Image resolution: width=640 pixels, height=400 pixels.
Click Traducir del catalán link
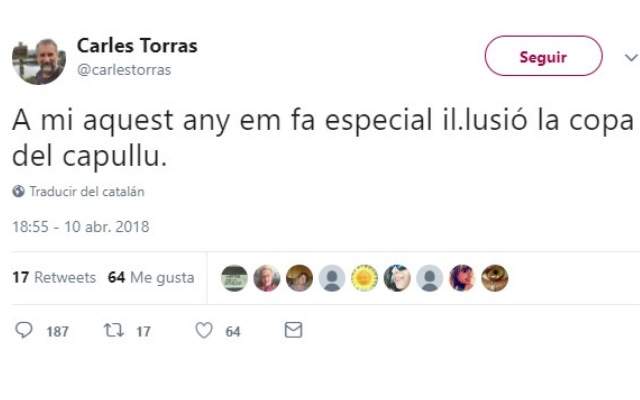pyautogui.click(x=87, y=191)
